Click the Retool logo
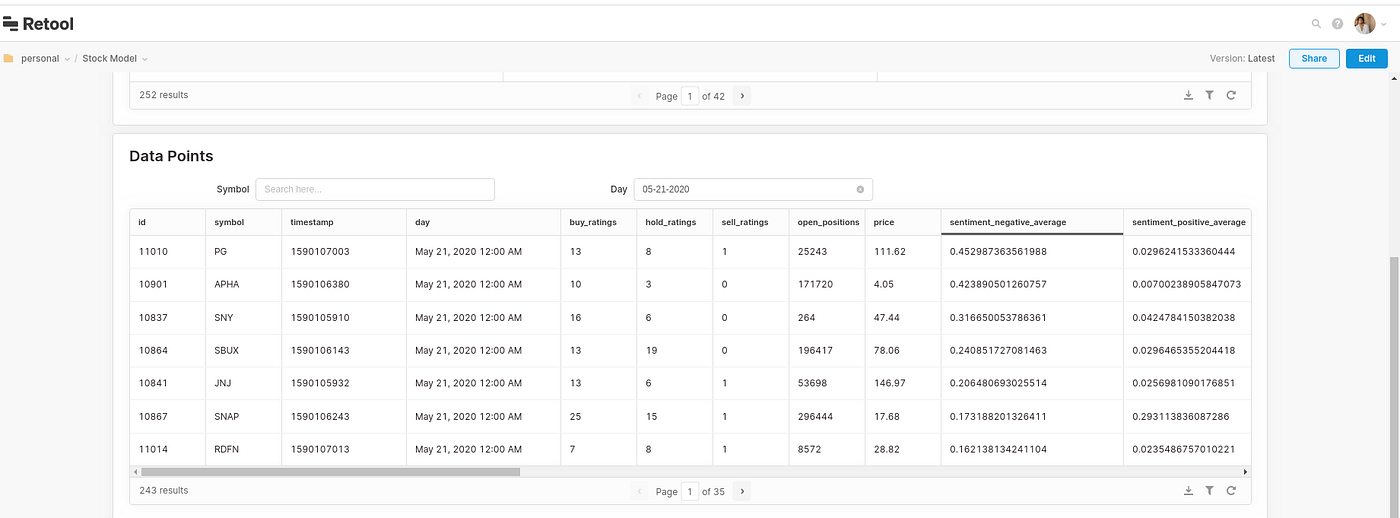Viewport: 1400px width, 518px height. point(39,24)
